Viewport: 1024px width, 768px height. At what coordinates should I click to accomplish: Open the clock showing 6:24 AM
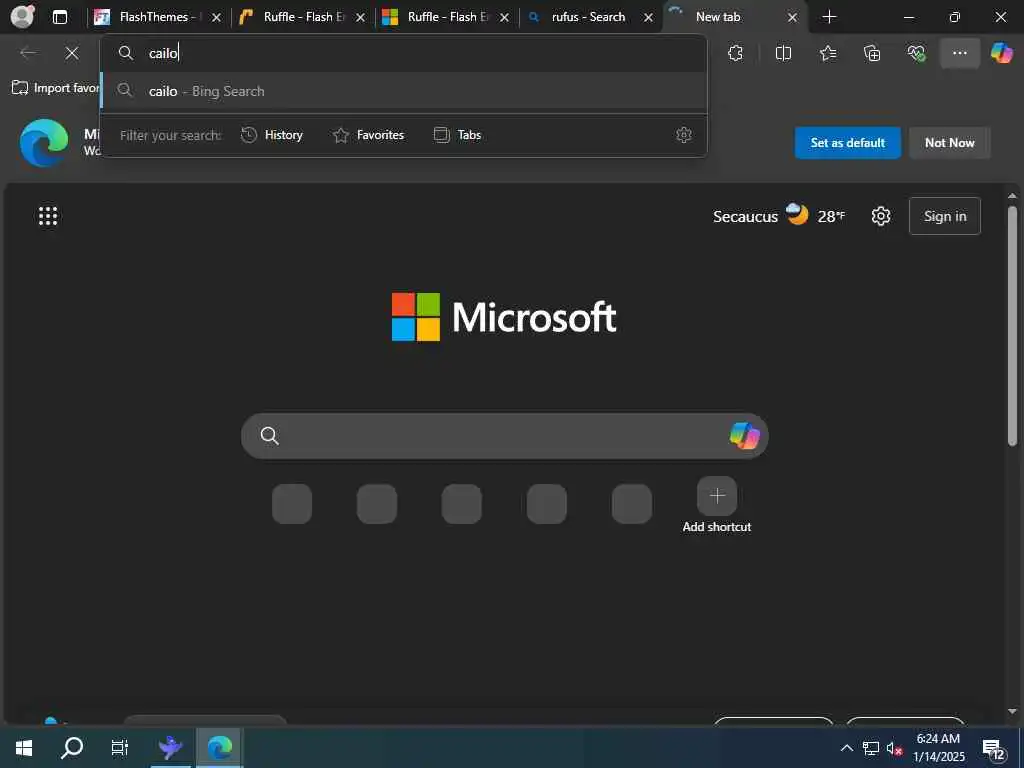coord(938,748)
